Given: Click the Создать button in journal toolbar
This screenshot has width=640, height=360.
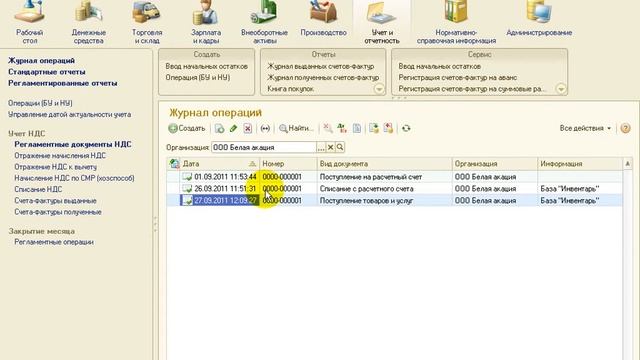Looking at the screenshot, I should 187,129.
